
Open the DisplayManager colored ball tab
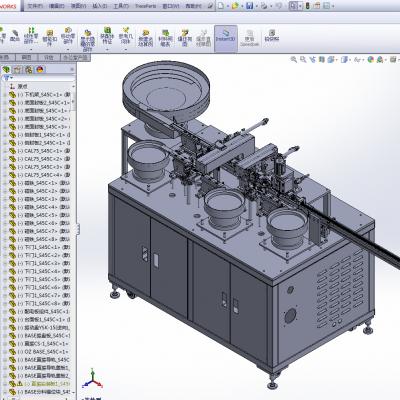click(40, 69)
